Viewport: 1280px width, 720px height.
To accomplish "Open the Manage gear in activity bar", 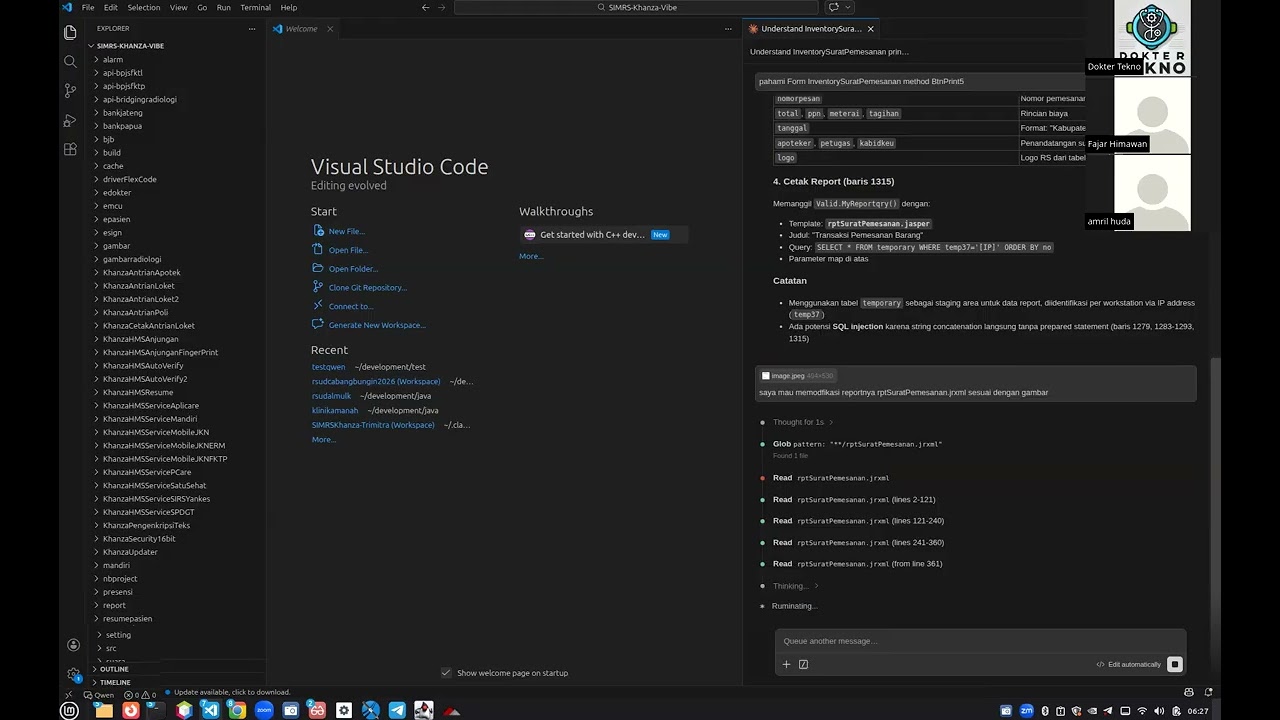I will 73,674.
